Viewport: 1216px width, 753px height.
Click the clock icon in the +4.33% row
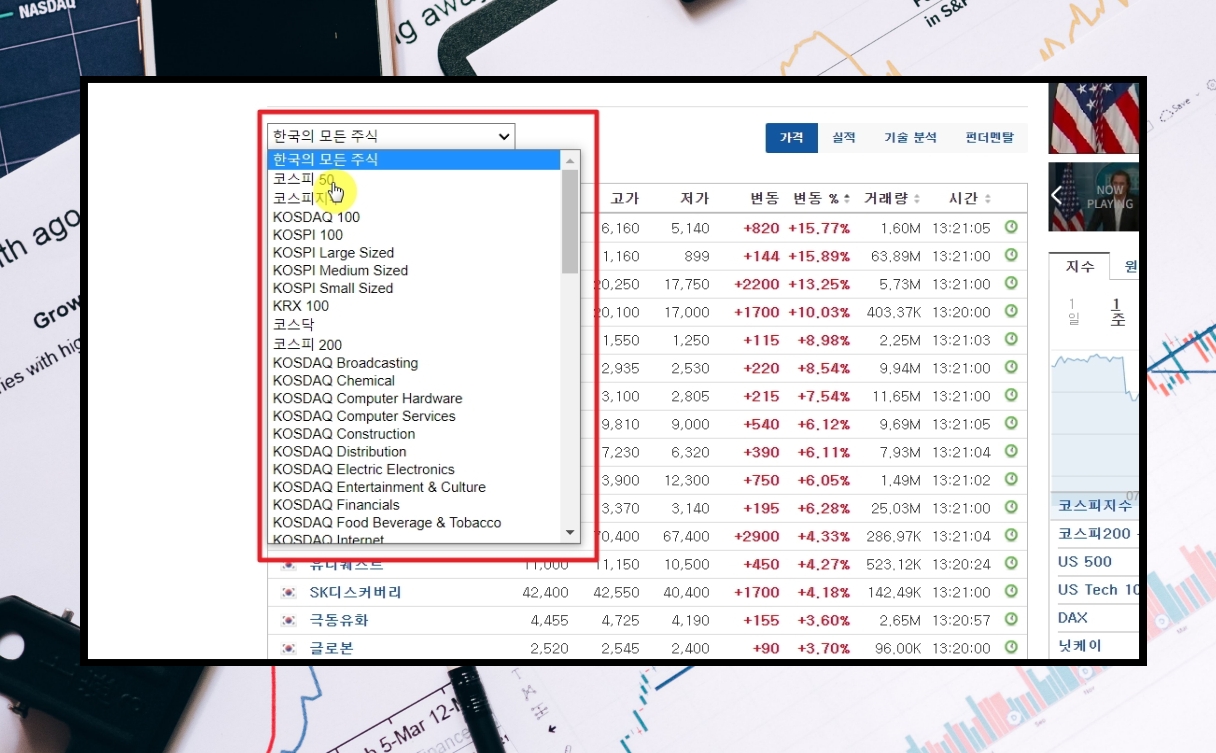click(x=1011, y=536)
